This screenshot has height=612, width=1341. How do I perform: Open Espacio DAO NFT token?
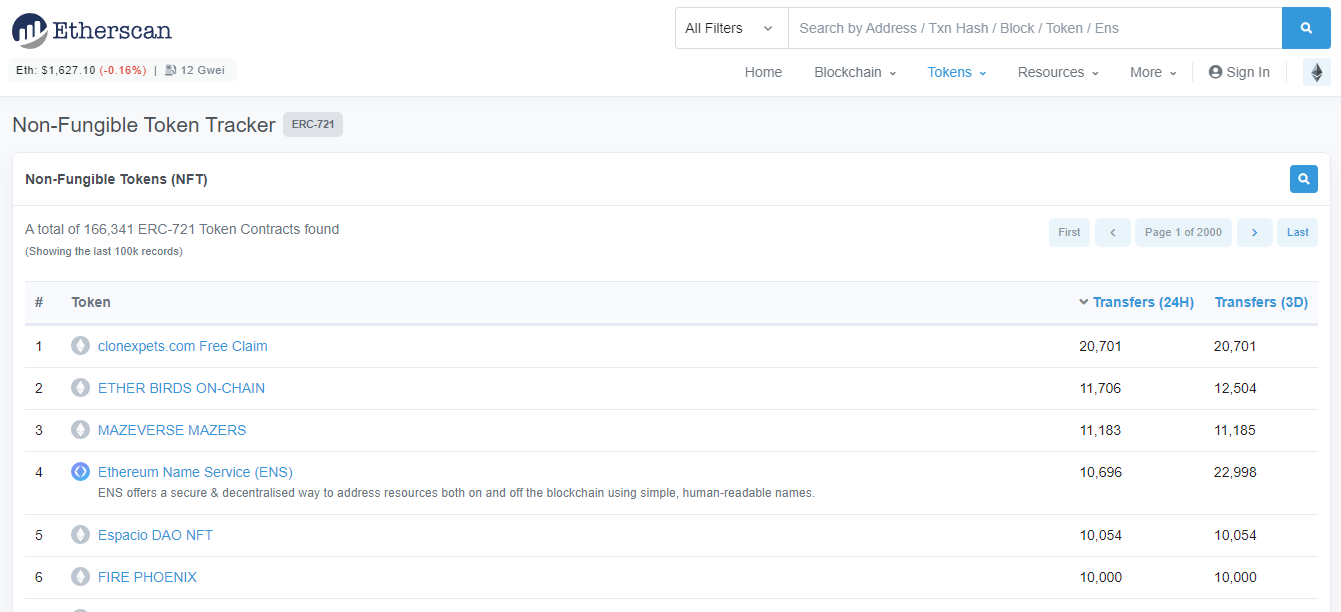155,535
